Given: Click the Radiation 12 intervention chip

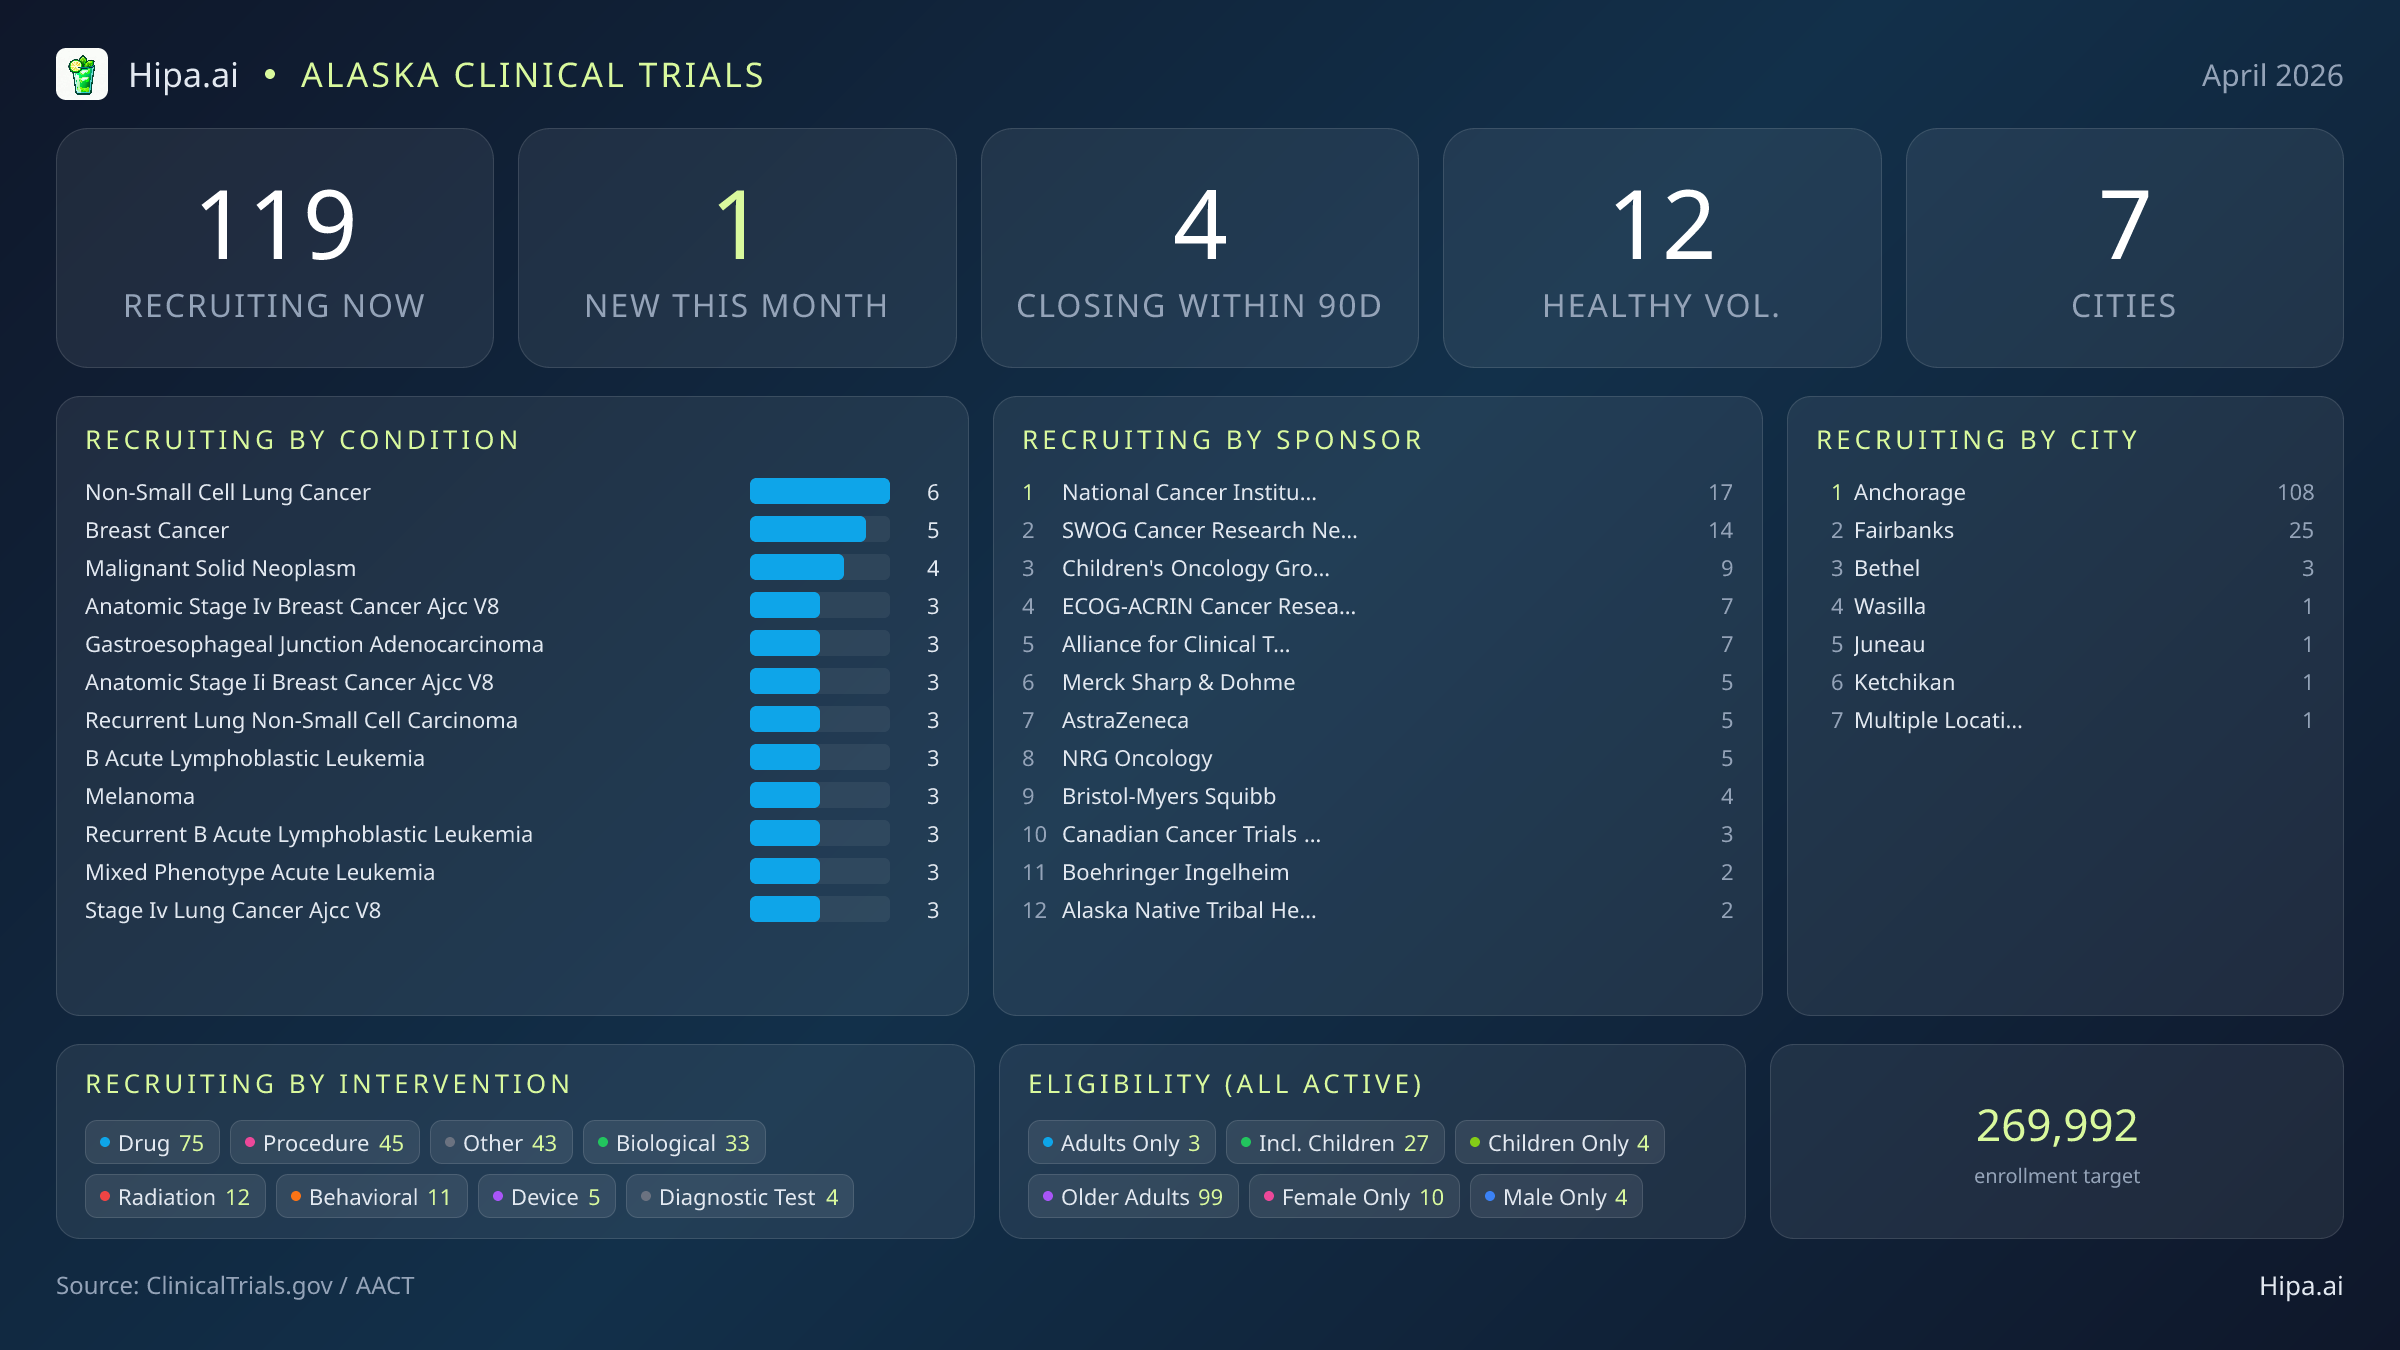Looking at the screenshot, I should click(x=175, y=1196).
